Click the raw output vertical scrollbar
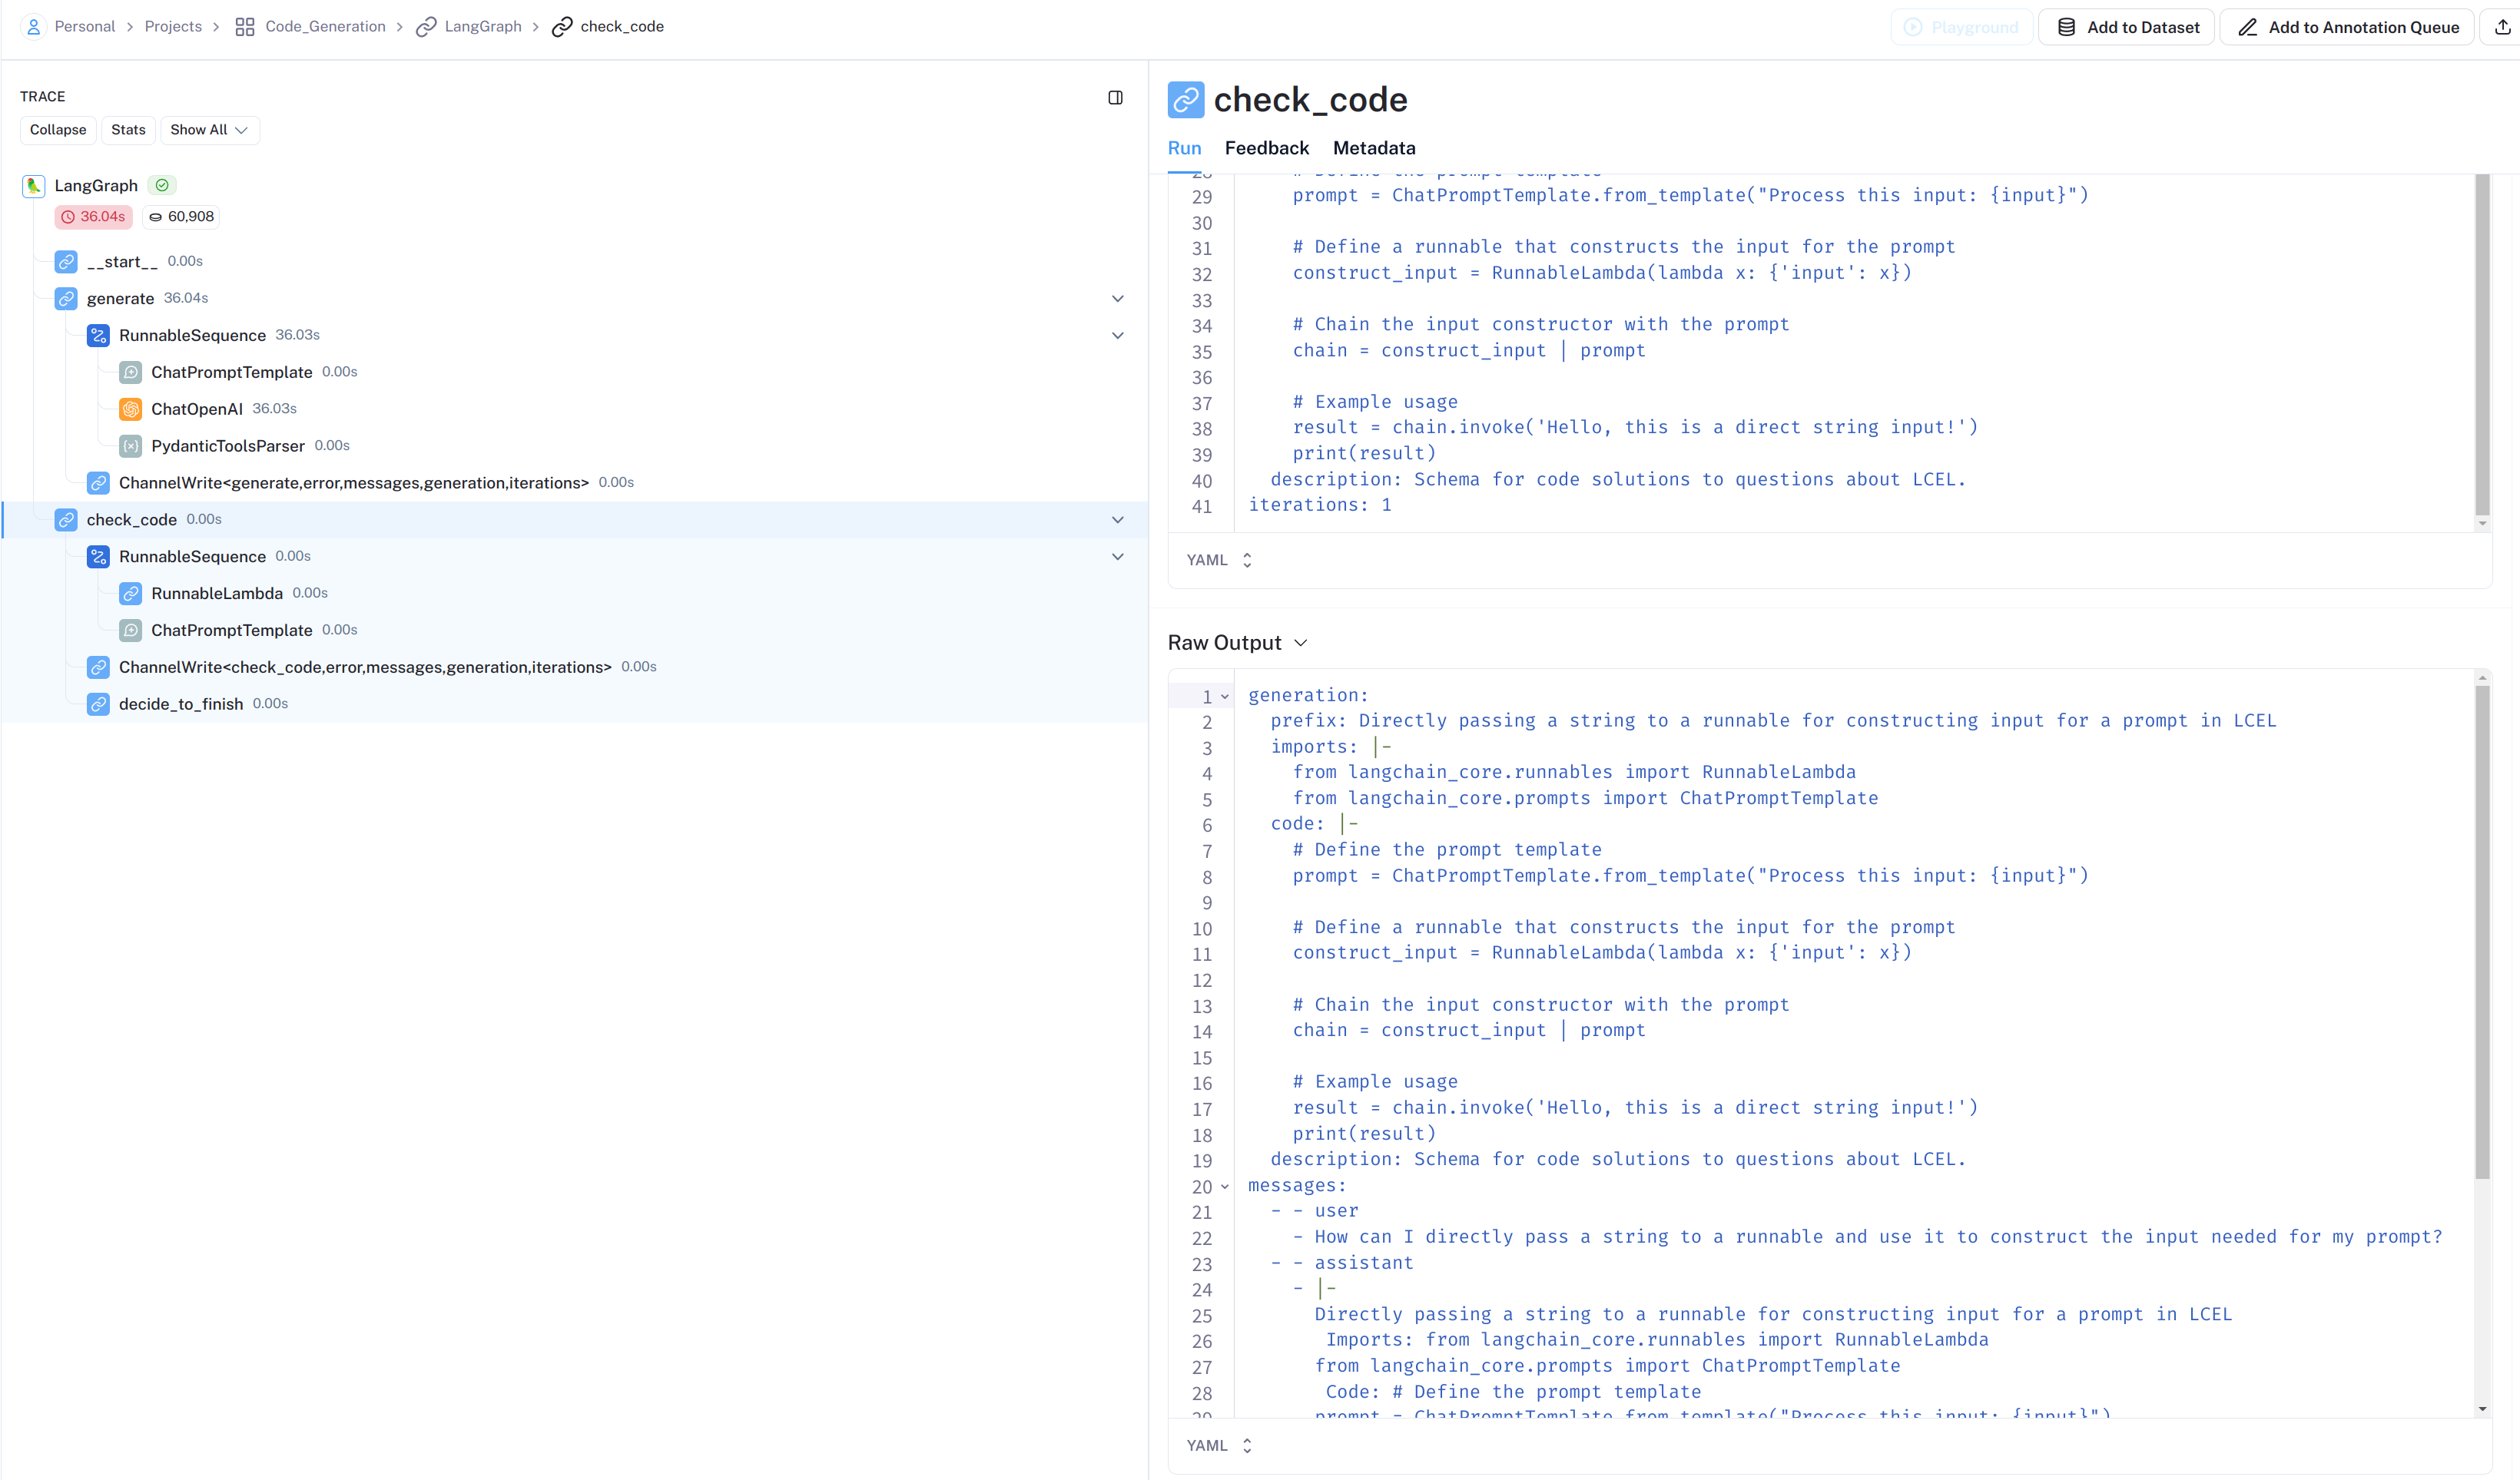The width and height of the screenshot is (2520, 1480). coord(2482,930)
